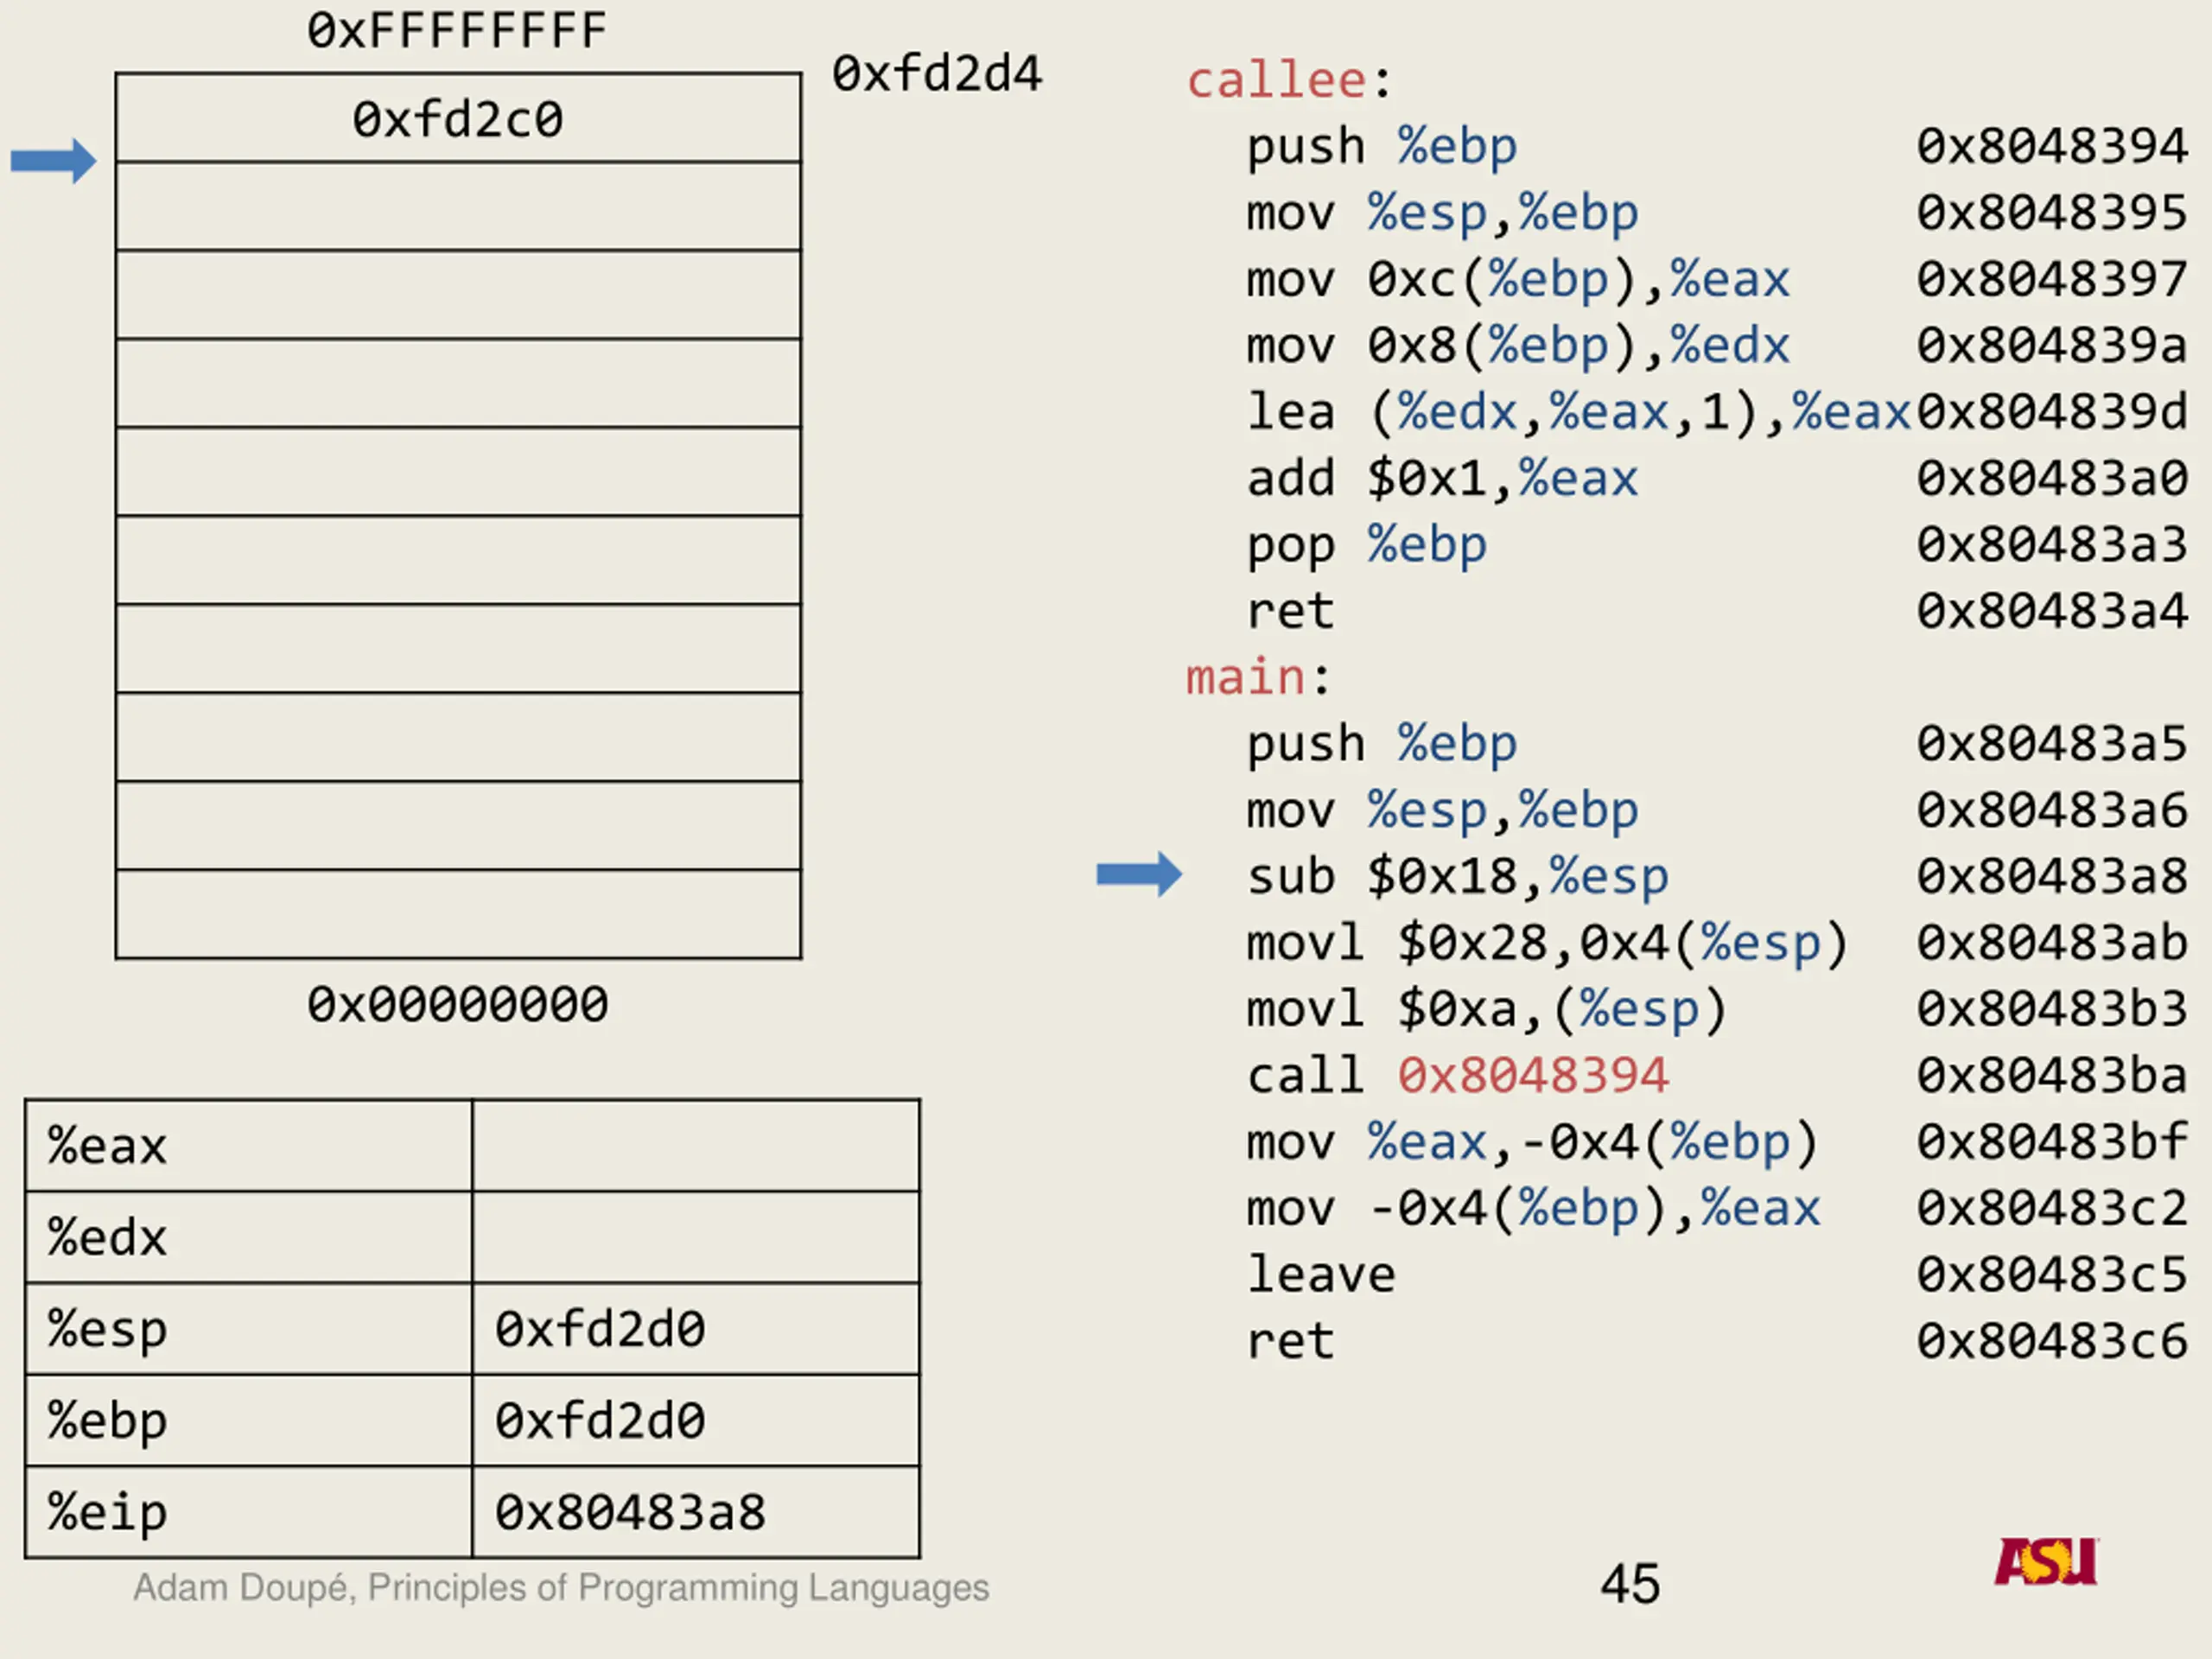
Task: Select the mov %eax,-0x4(%ebp) instruction
Action: point(1532,1142)
